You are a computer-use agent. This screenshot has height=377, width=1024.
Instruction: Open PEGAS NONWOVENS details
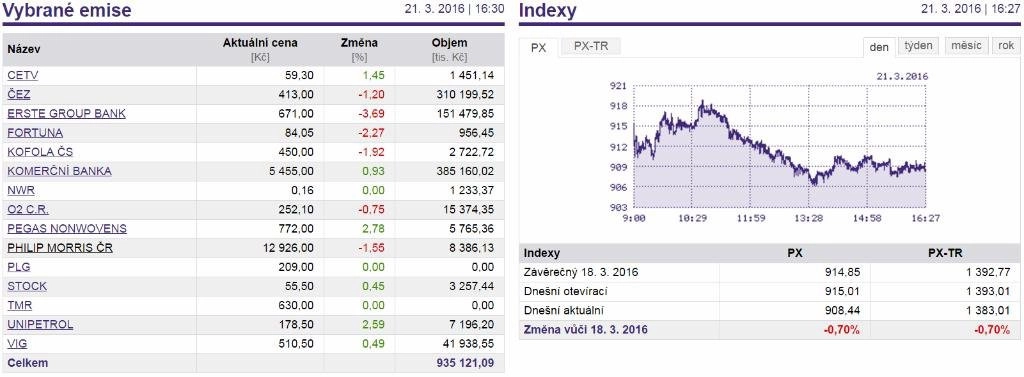click(x=67, y=229)
